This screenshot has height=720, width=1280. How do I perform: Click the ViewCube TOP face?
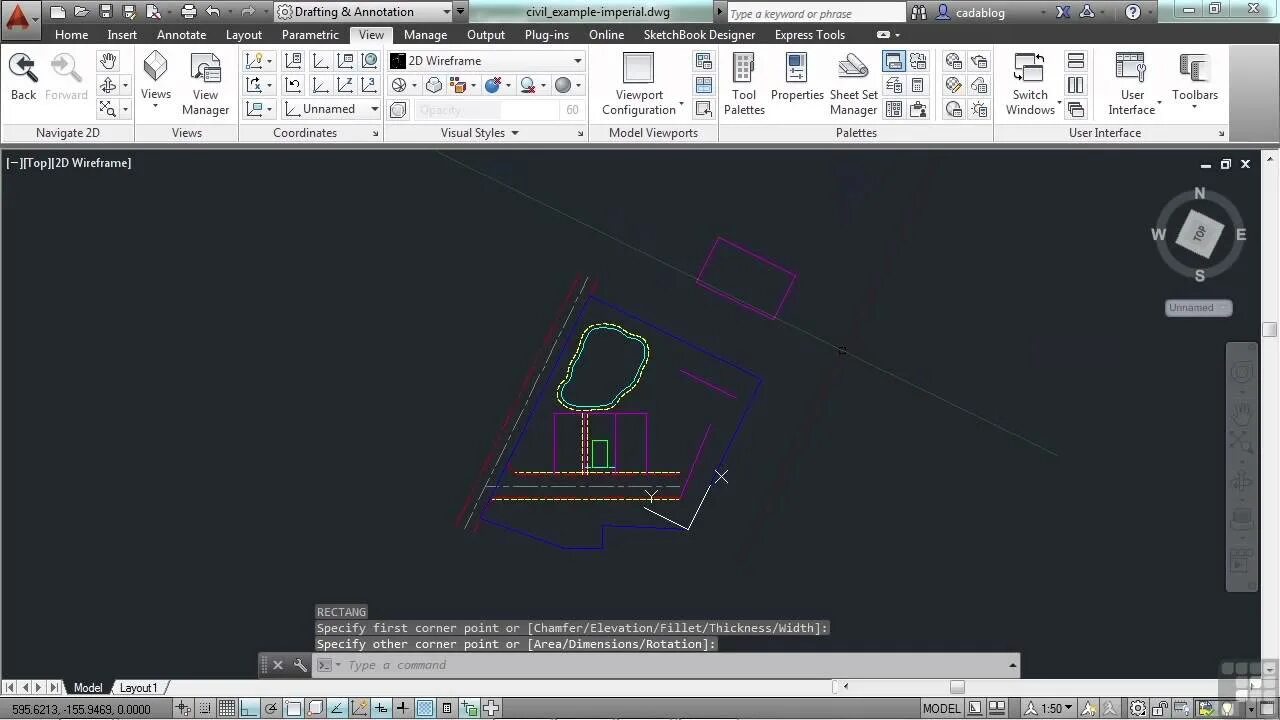pyautogui.click(x=1199, y=234)
